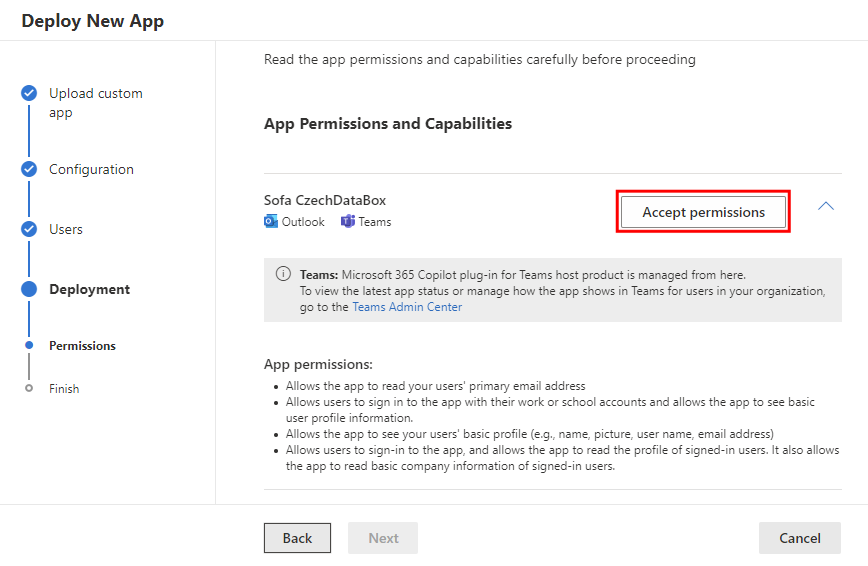Click the Sofa CzechDataBox app name
868x566 pixels.
[325, 200]
